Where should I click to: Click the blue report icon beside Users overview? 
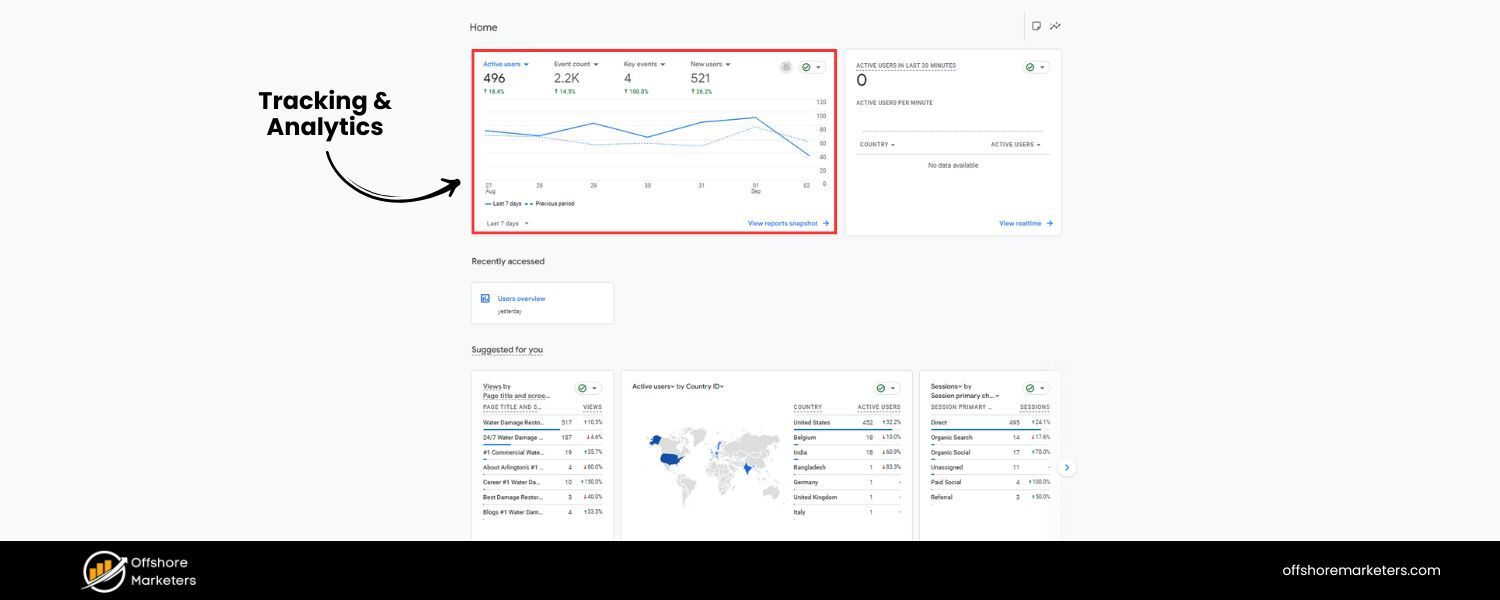click(484, 298)
